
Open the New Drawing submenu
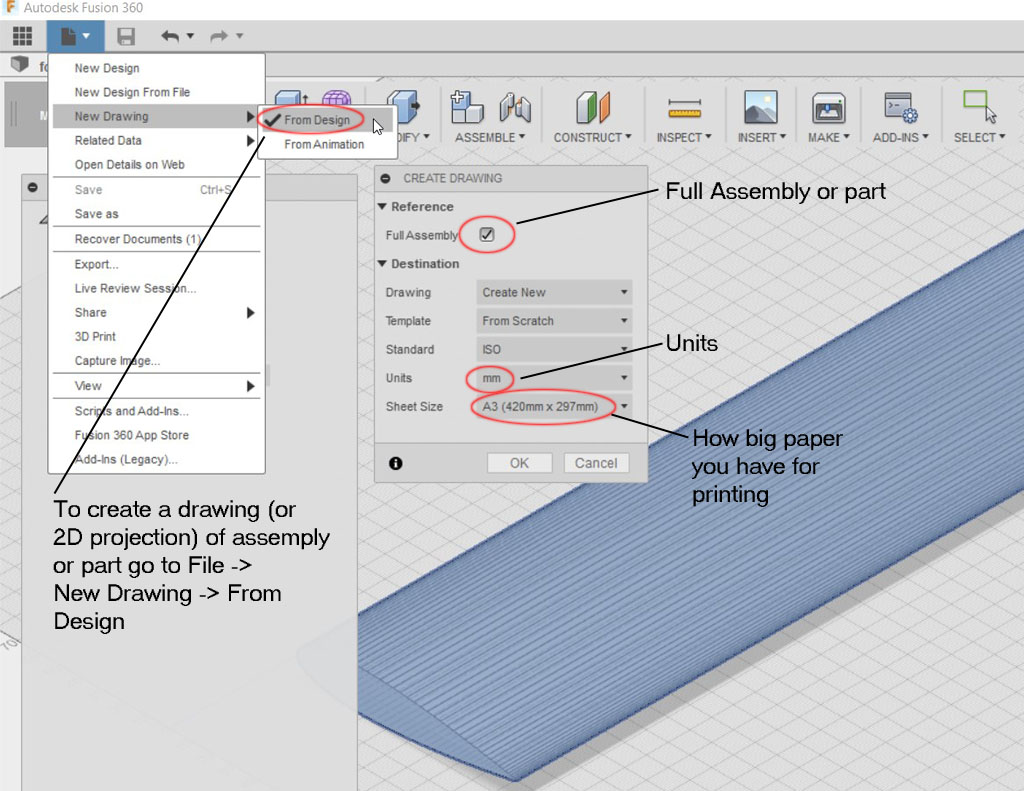tap(157, 116)
